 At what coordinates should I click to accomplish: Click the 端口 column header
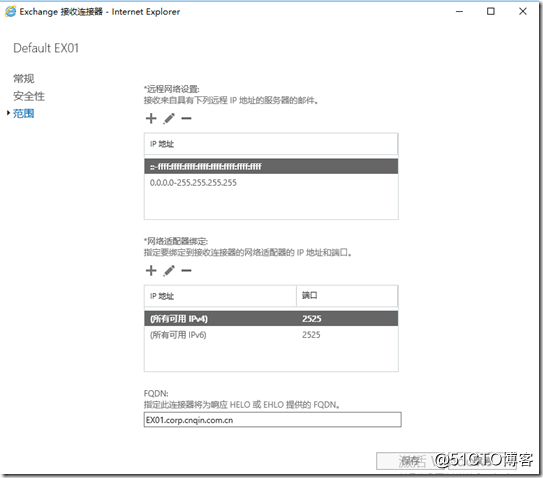347,296
